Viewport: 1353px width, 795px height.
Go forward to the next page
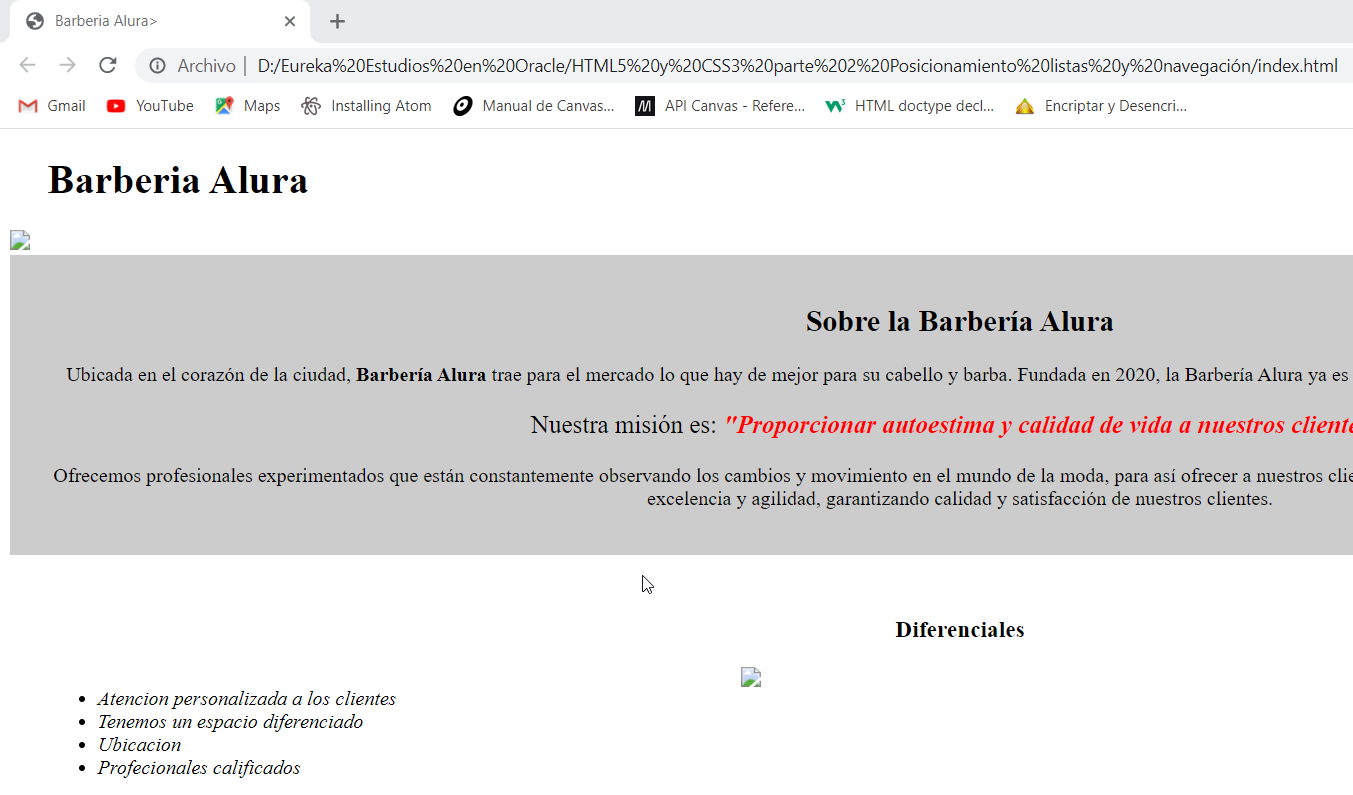point(67,66)
